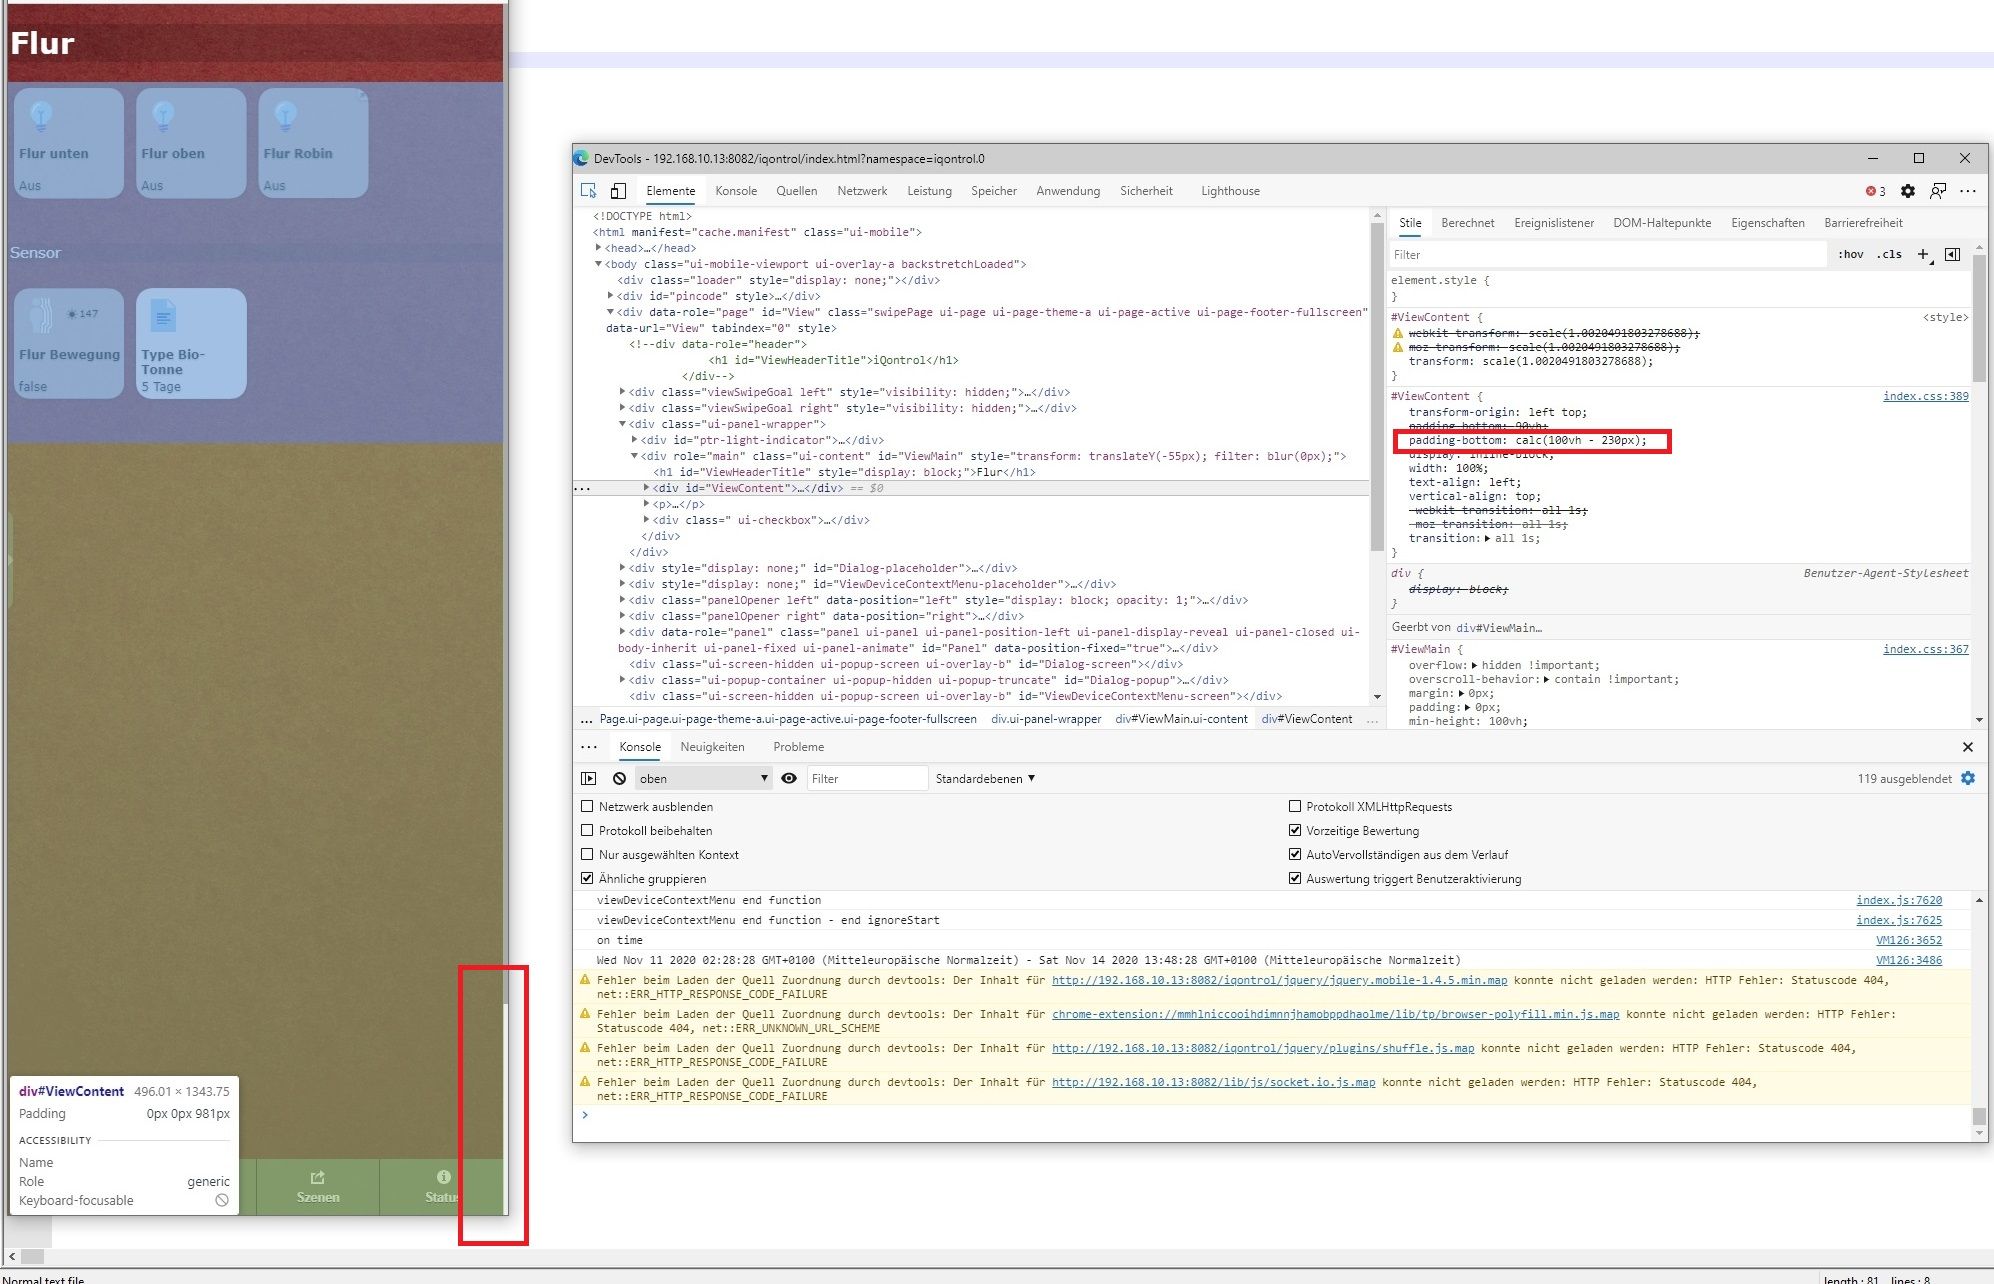Follow the socket.io.js.map URL
Image resolution: width=1994 pixels, height=1284 pixels.
1213,1082
